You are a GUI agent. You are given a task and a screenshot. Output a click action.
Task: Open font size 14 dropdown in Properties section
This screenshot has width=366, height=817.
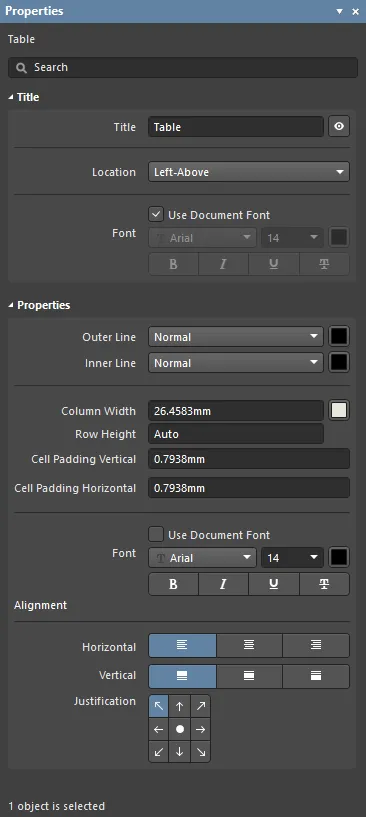(292, 558)
